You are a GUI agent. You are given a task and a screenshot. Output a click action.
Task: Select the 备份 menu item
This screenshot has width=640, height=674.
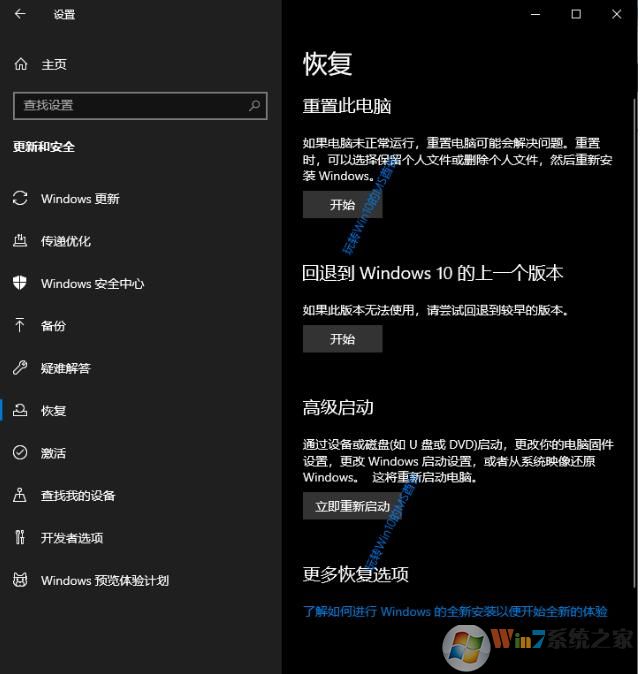(53, 326)
